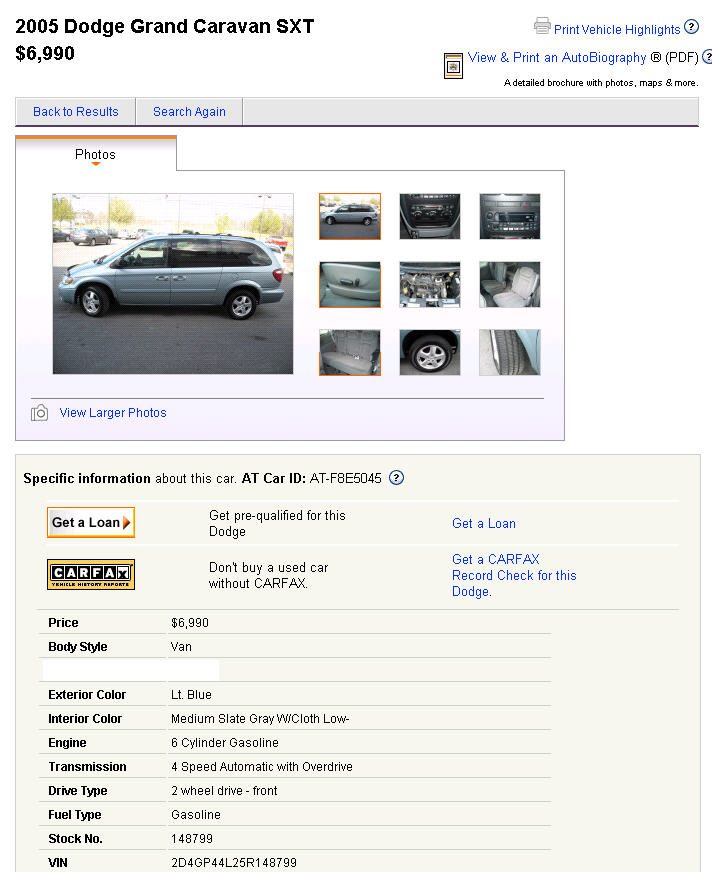Select the engine bay photo thumbnail
The image size is (712, 872).
(x=430, y=285)
